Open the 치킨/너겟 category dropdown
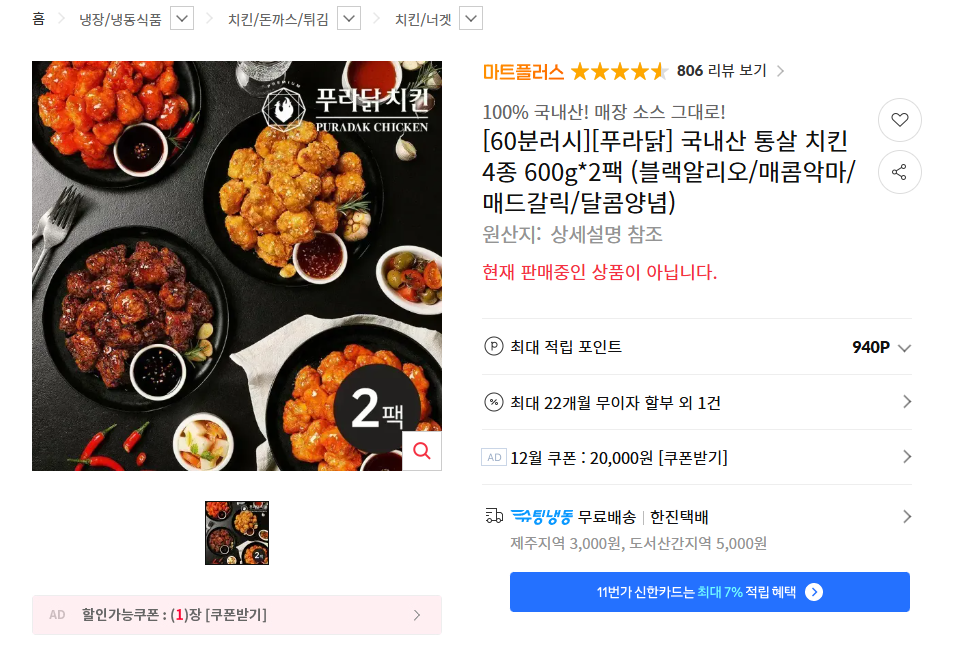The width and height of the screenshot is (969, 647). [x=471, y=19]
